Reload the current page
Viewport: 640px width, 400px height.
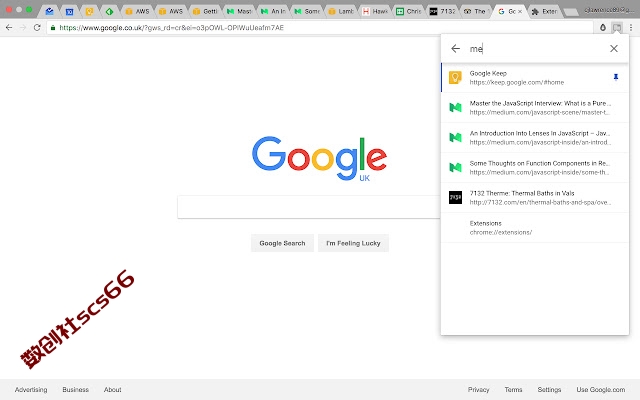37,27
